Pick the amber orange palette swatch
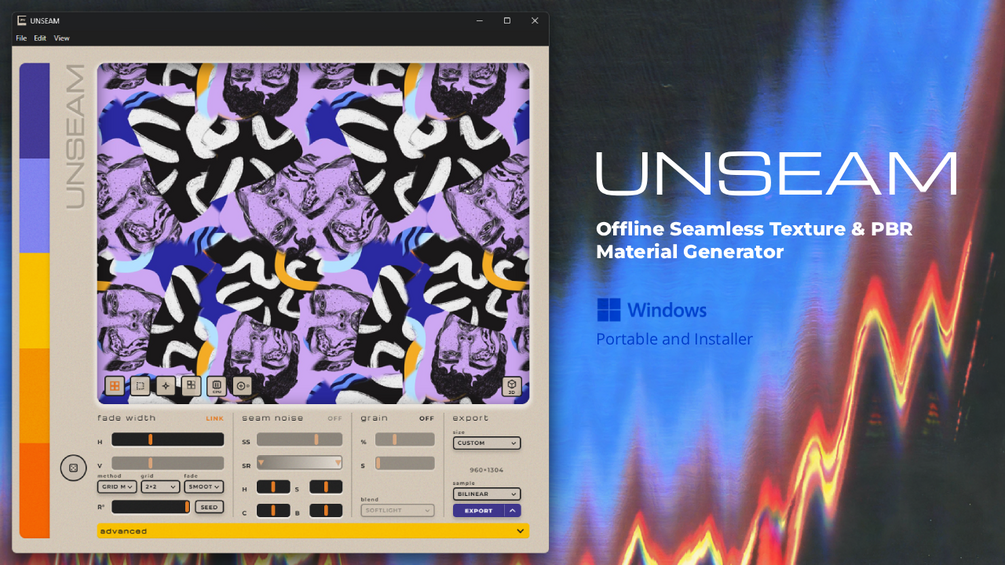The height and width of the screenshot is (565, 1005). tap(35, 395)
